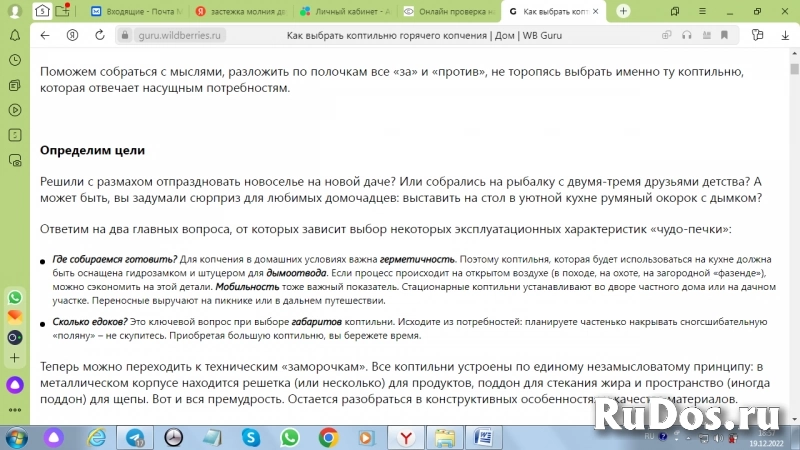This screenshot has width=800, height=450.
Task: Open Yandex home button in toolbar
Action: click(x=72, y=35)
